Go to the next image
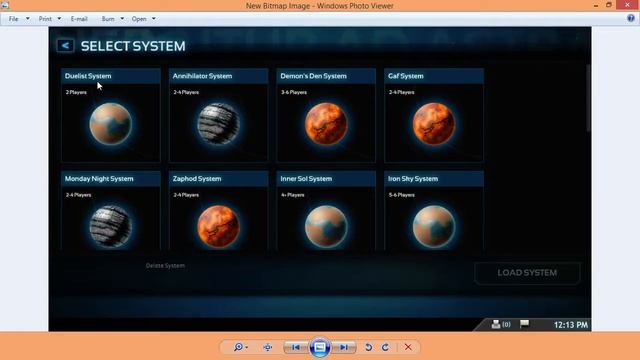This screenshot has width=640, height=360. [344, 347]
